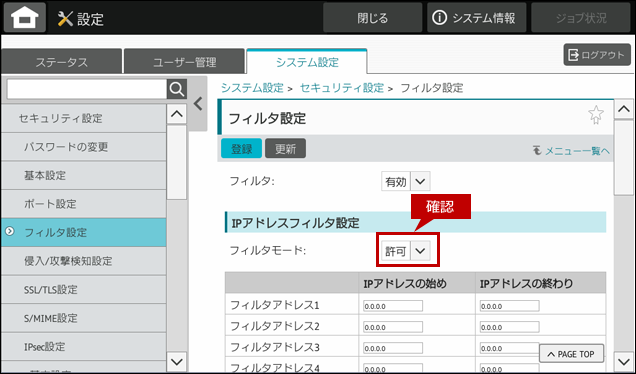Viewport: 636px width, 374px height.
Task: Click the main page scroll down arrow
Action: [x=624, y=361]
